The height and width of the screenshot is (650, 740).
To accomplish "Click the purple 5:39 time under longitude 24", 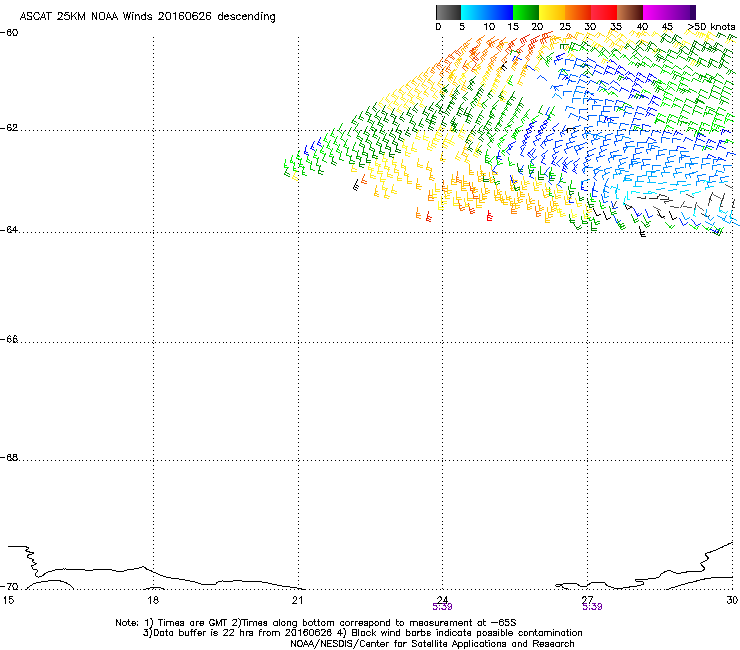I will (x=442, y=607).
